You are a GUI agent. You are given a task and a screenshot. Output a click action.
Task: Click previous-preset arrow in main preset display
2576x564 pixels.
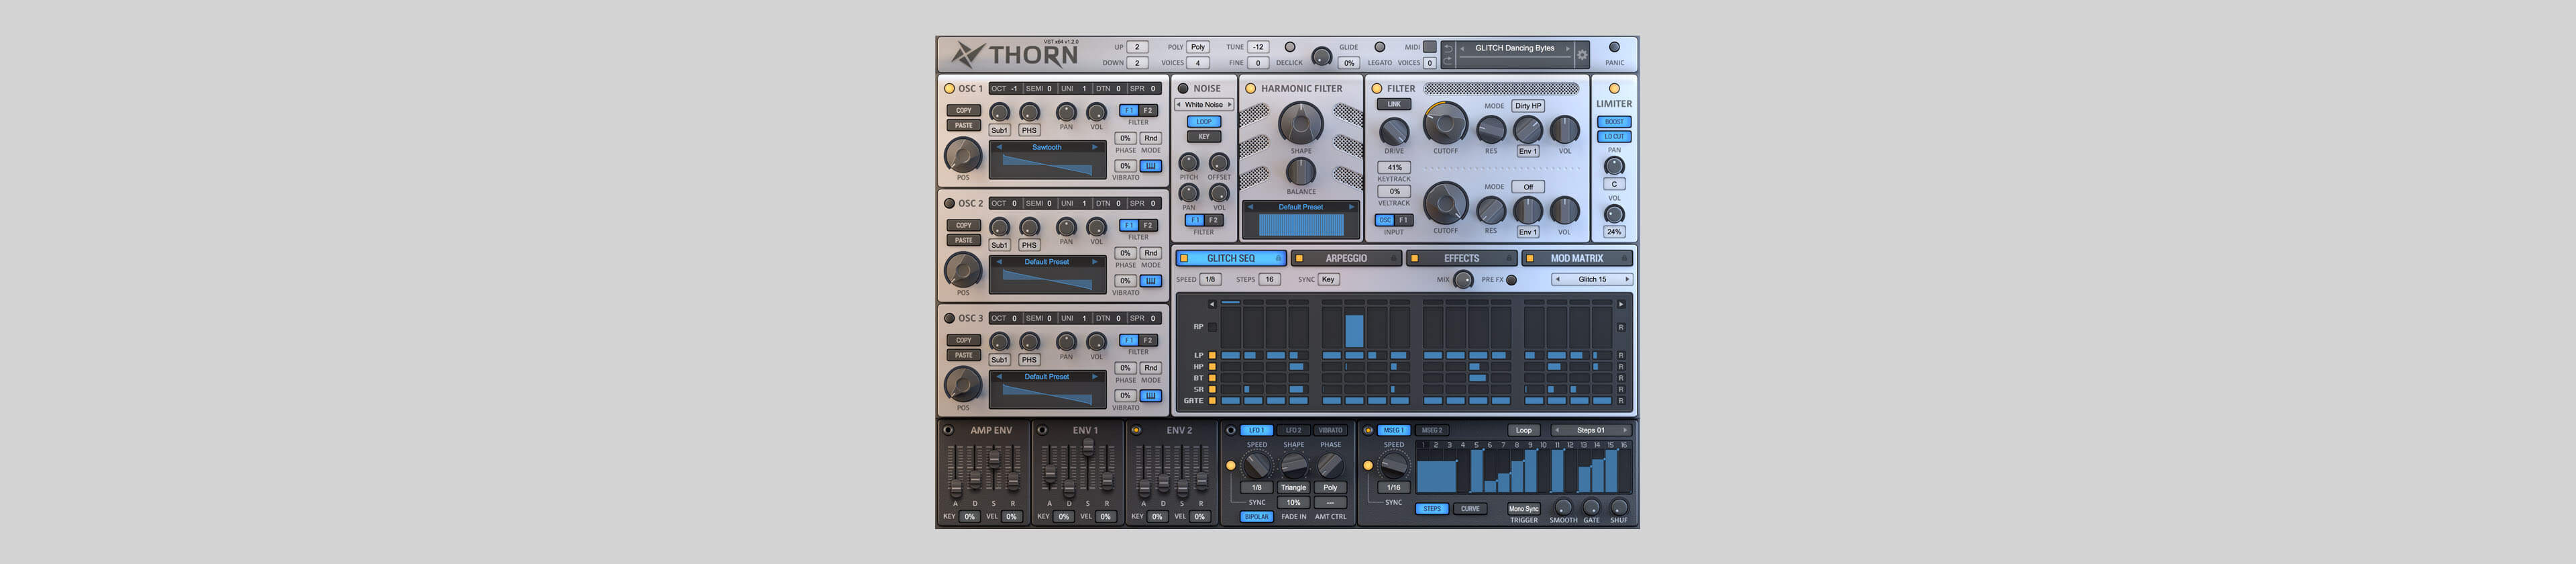pos(1462,48)
